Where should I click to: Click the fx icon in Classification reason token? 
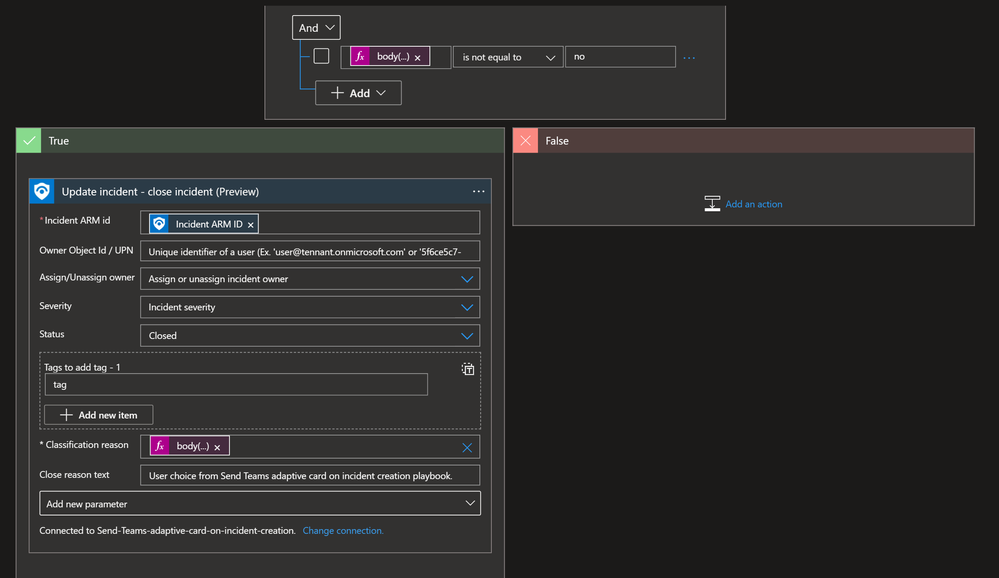coord(160,446)
